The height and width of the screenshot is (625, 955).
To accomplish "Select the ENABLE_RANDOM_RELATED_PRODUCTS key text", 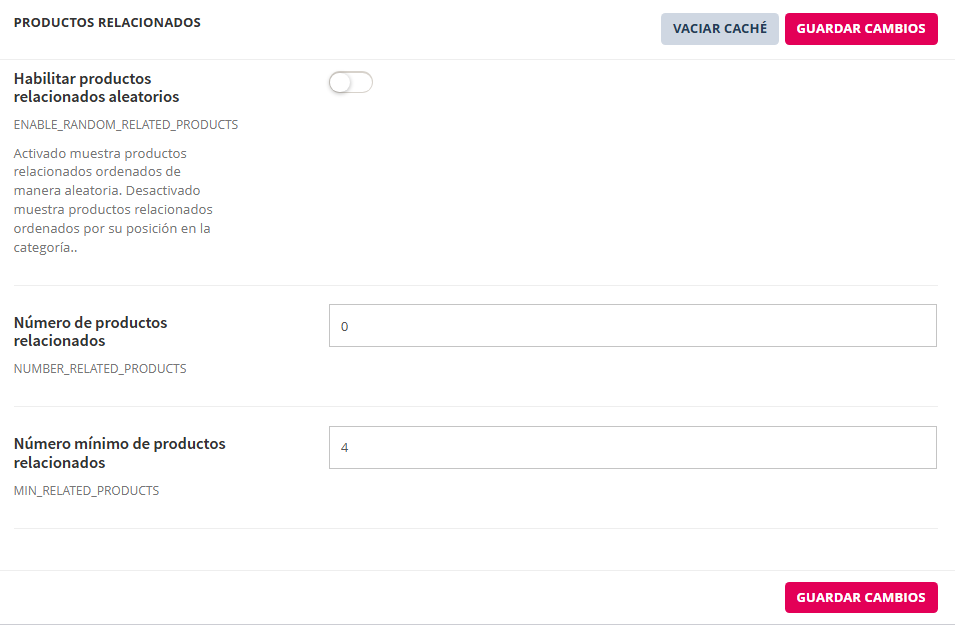I will (126, 125).
